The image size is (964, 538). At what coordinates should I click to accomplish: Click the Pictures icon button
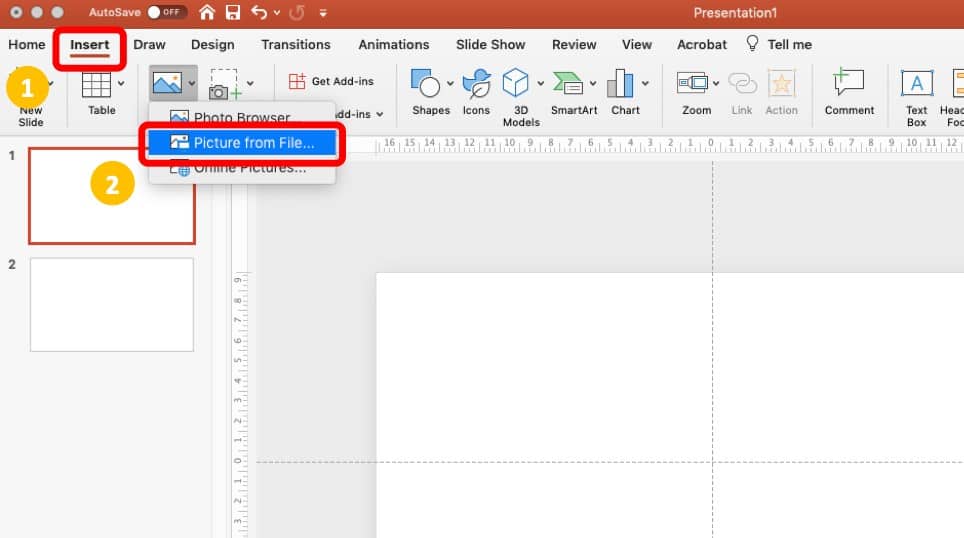[167, 83]
